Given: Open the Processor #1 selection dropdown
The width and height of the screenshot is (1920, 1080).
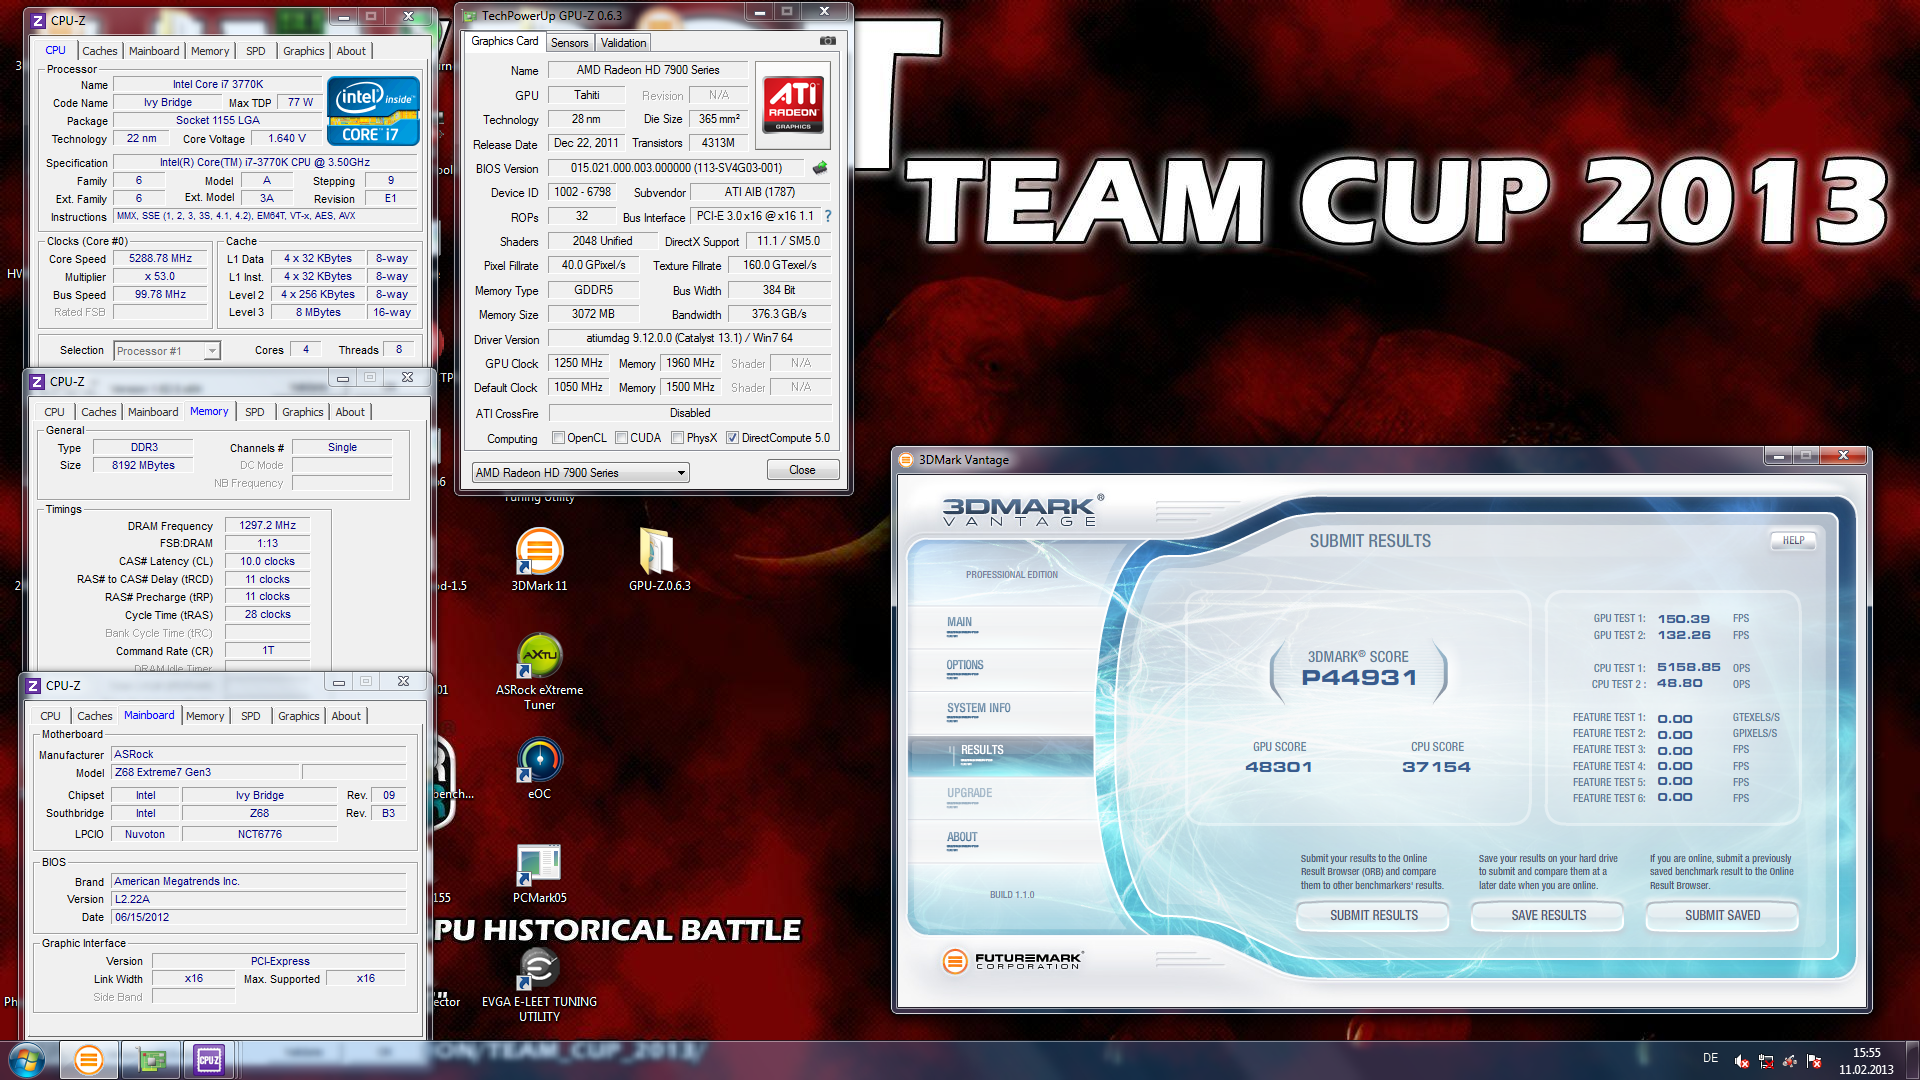Looking at the screenshot, I should pyautogui.click(x=167, y=351).
